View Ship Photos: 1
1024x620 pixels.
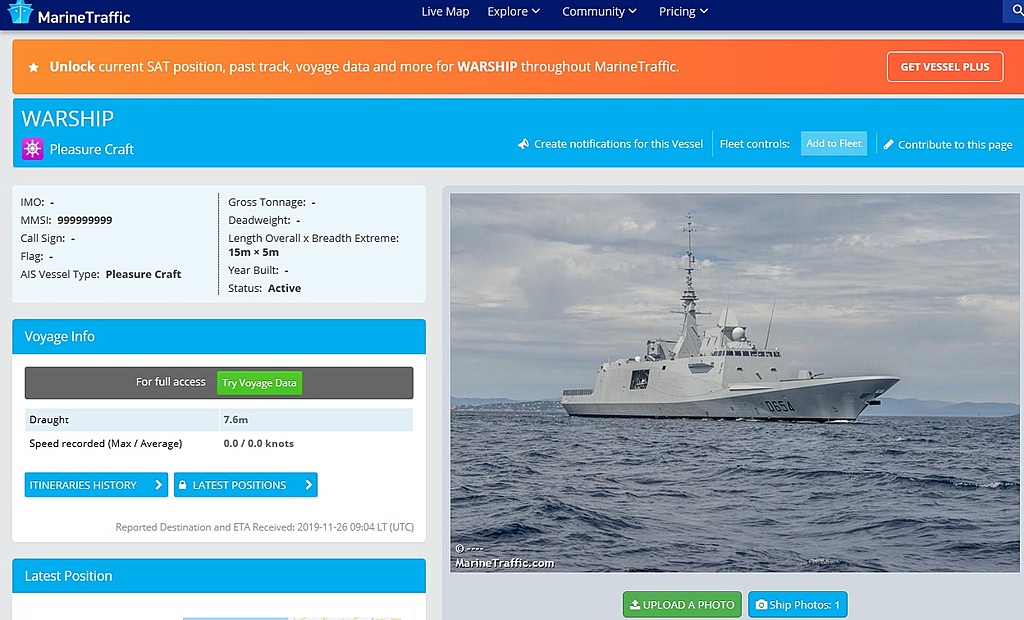(x=798, y=605)
